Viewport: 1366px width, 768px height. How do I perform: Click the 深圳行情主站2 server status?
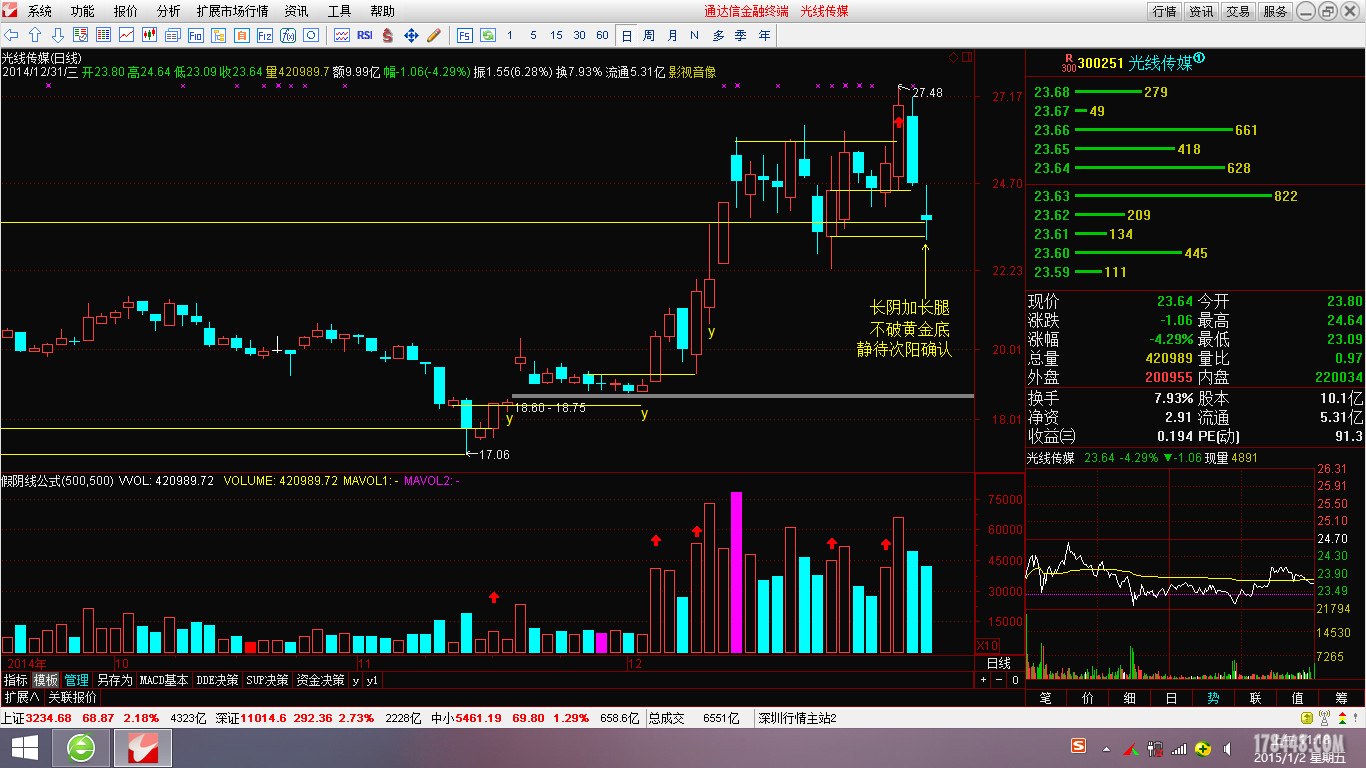pos(797,718)
